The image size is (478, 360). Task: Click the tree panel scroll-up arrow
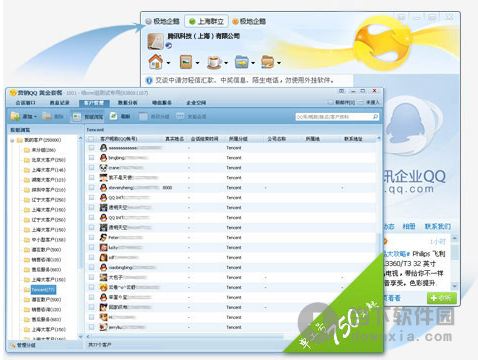tap(80, 138)
